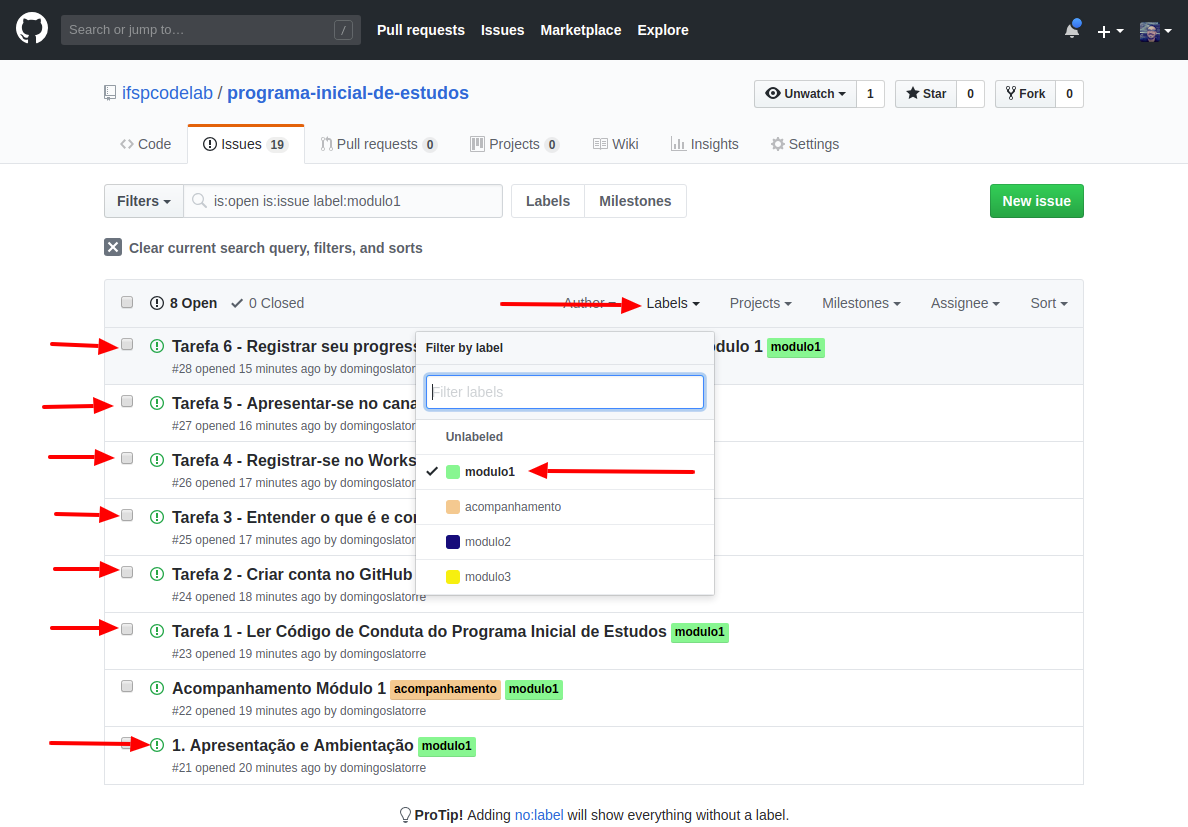Open Explore in top navigation

point(663,30)
